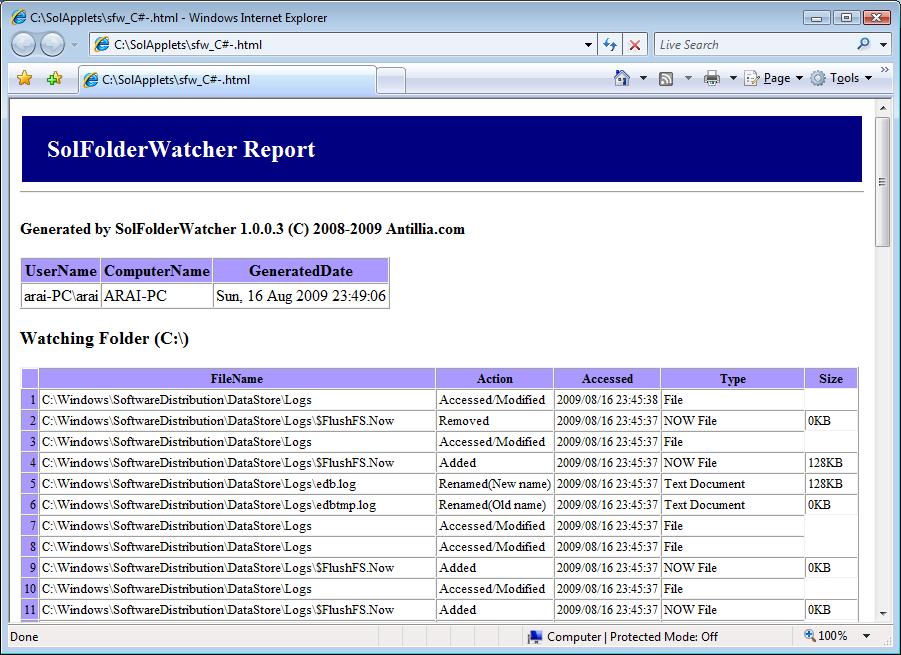Click the row number '10' cell
901x655 pixels.
pos(30,589)
